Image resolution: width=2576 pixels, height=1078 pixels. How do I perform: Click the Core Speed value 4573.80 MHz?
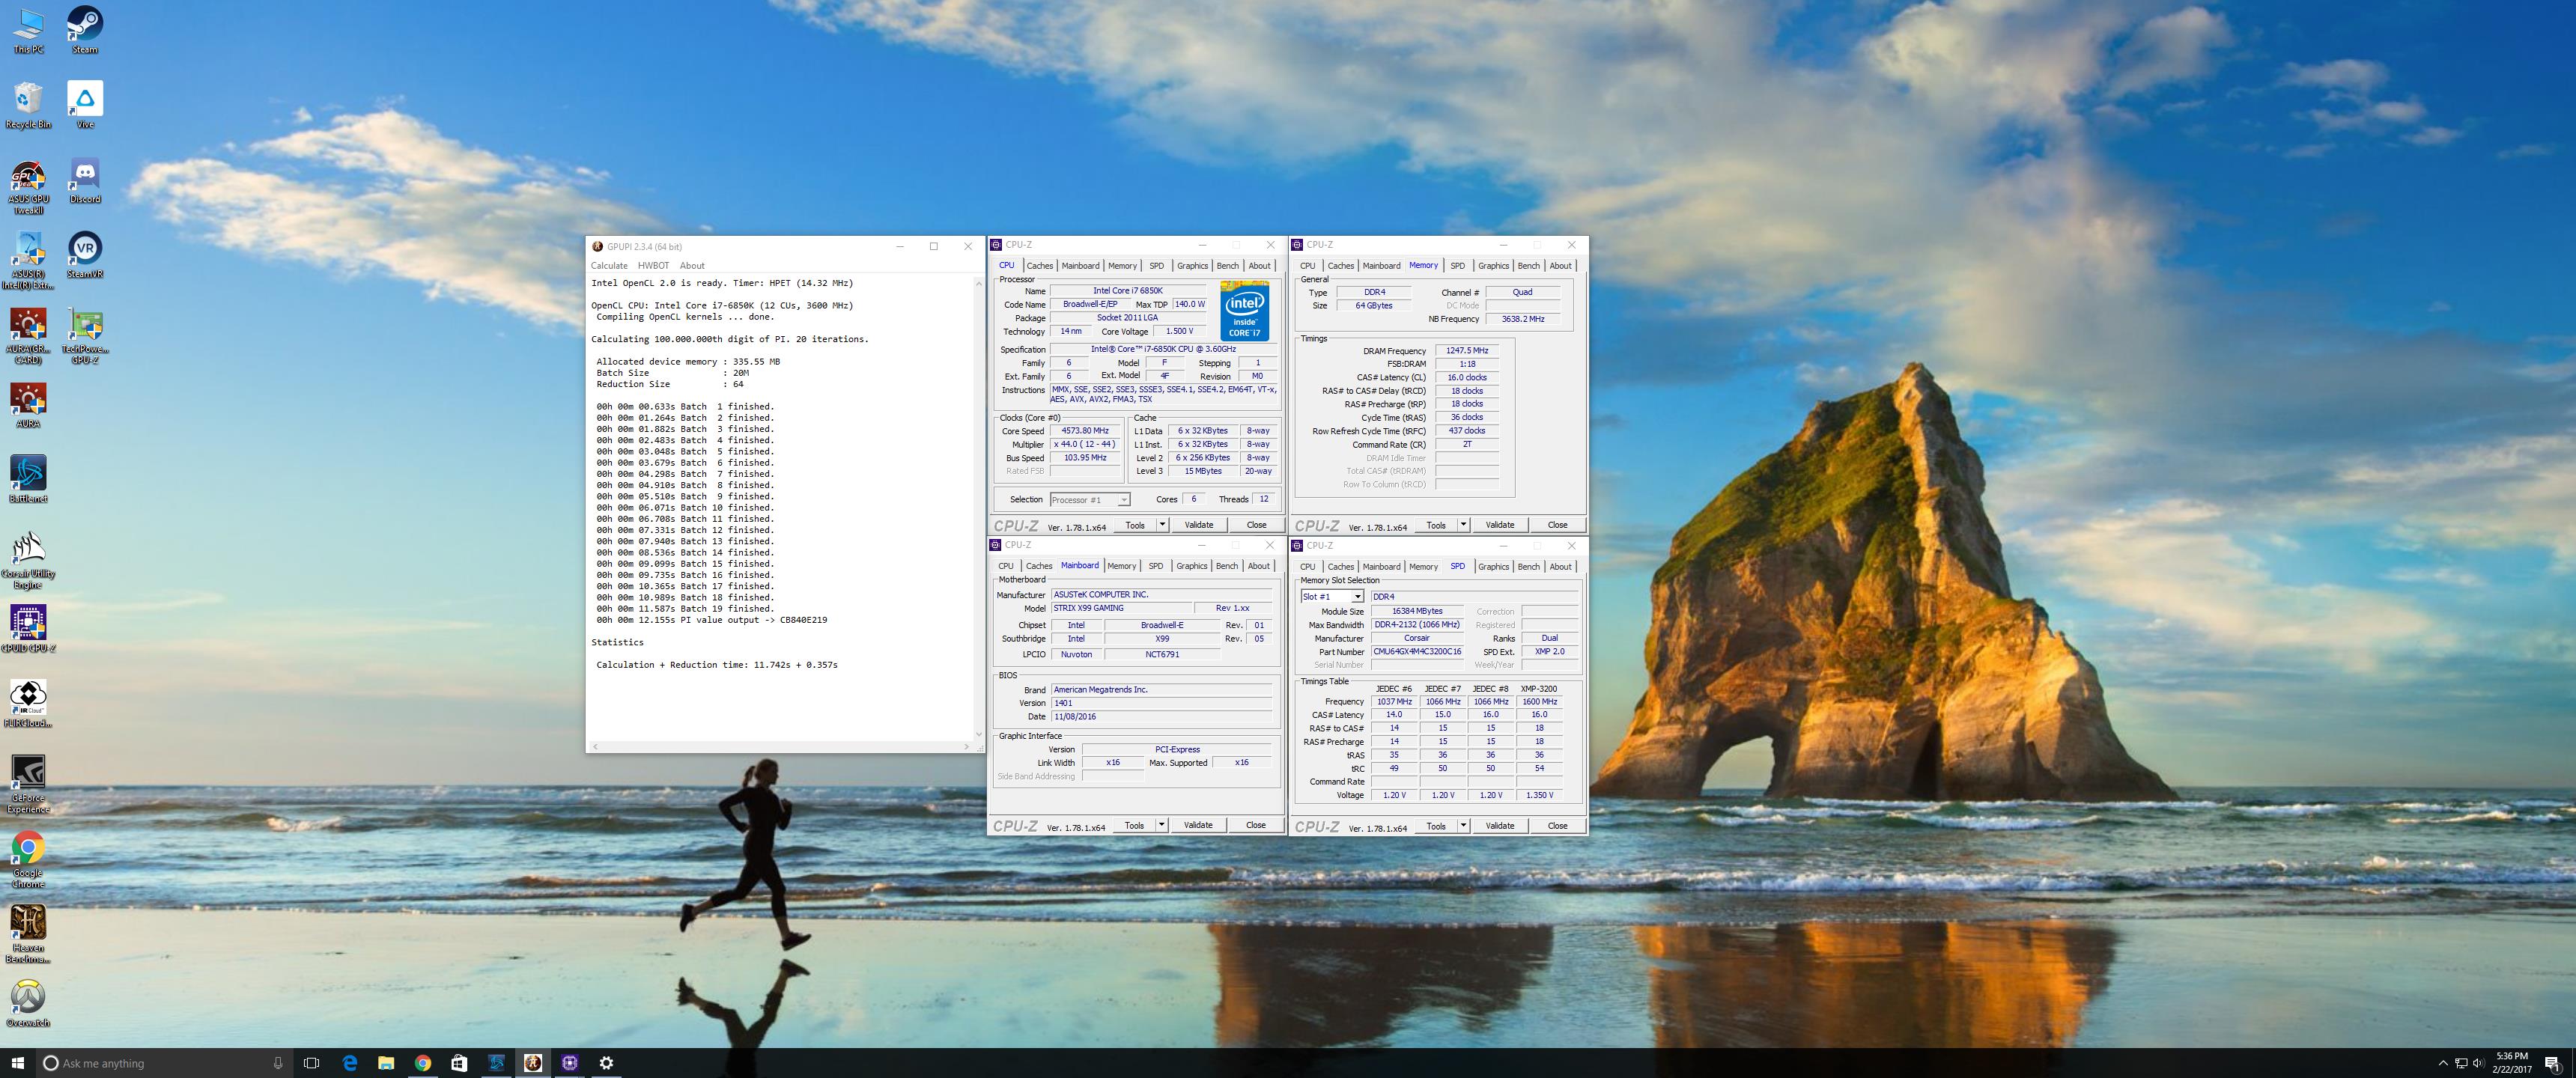[x=1086, y=431]
